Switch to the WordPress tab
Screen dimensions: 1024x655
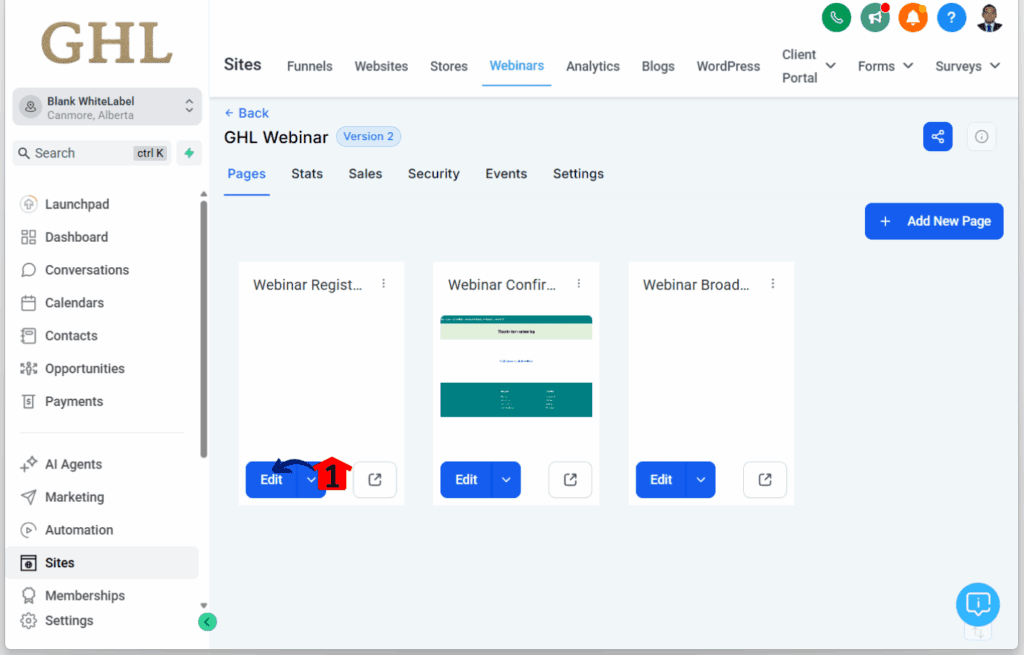point(728,66)
